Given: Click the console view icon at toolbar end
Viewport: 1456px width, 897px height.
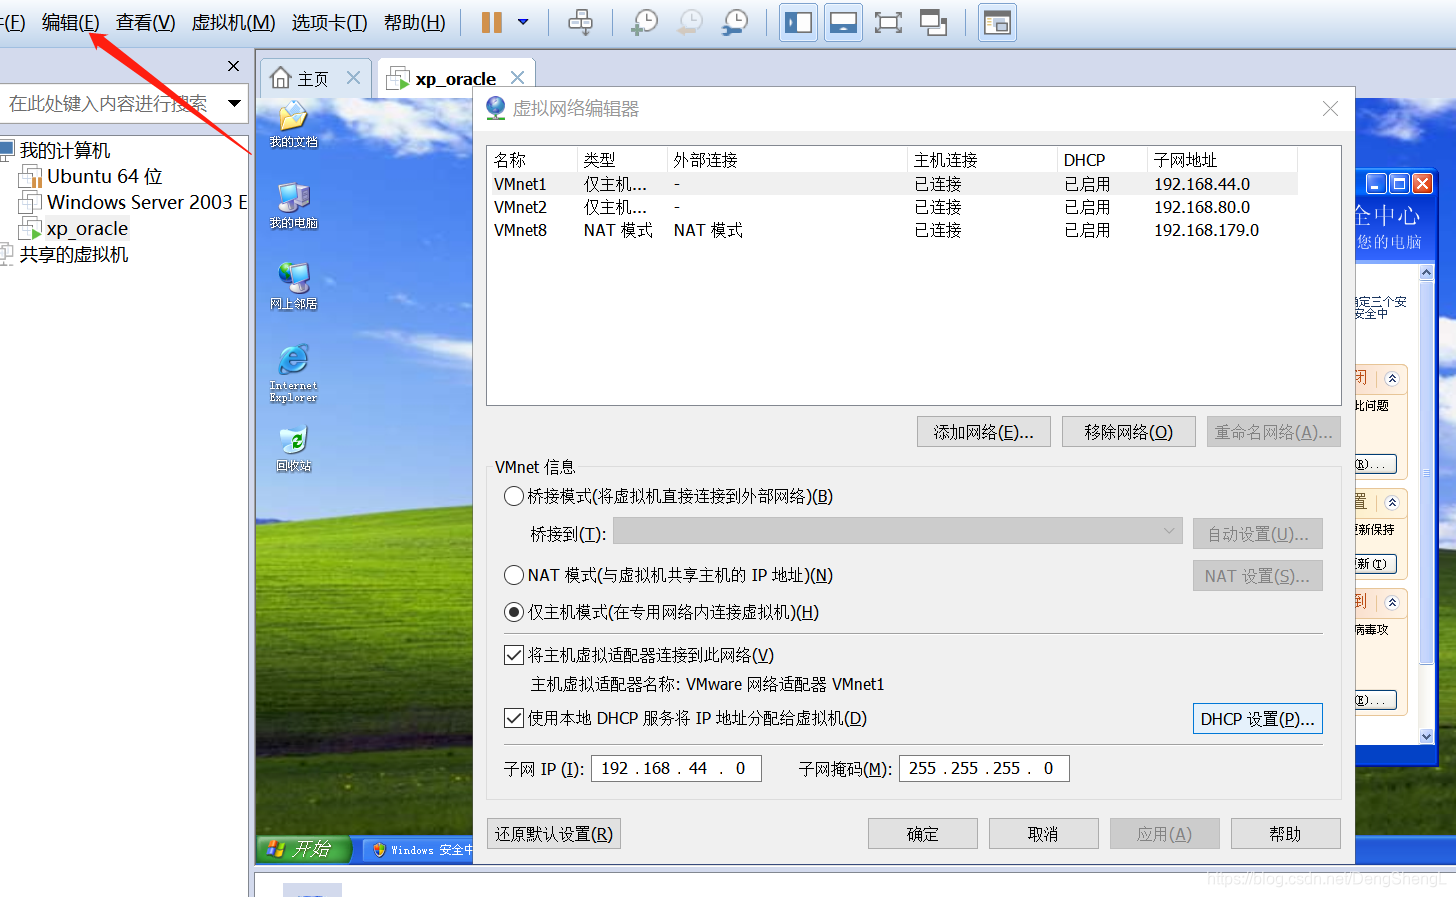Looking at the screenshot, I should (x=997, y=22).
